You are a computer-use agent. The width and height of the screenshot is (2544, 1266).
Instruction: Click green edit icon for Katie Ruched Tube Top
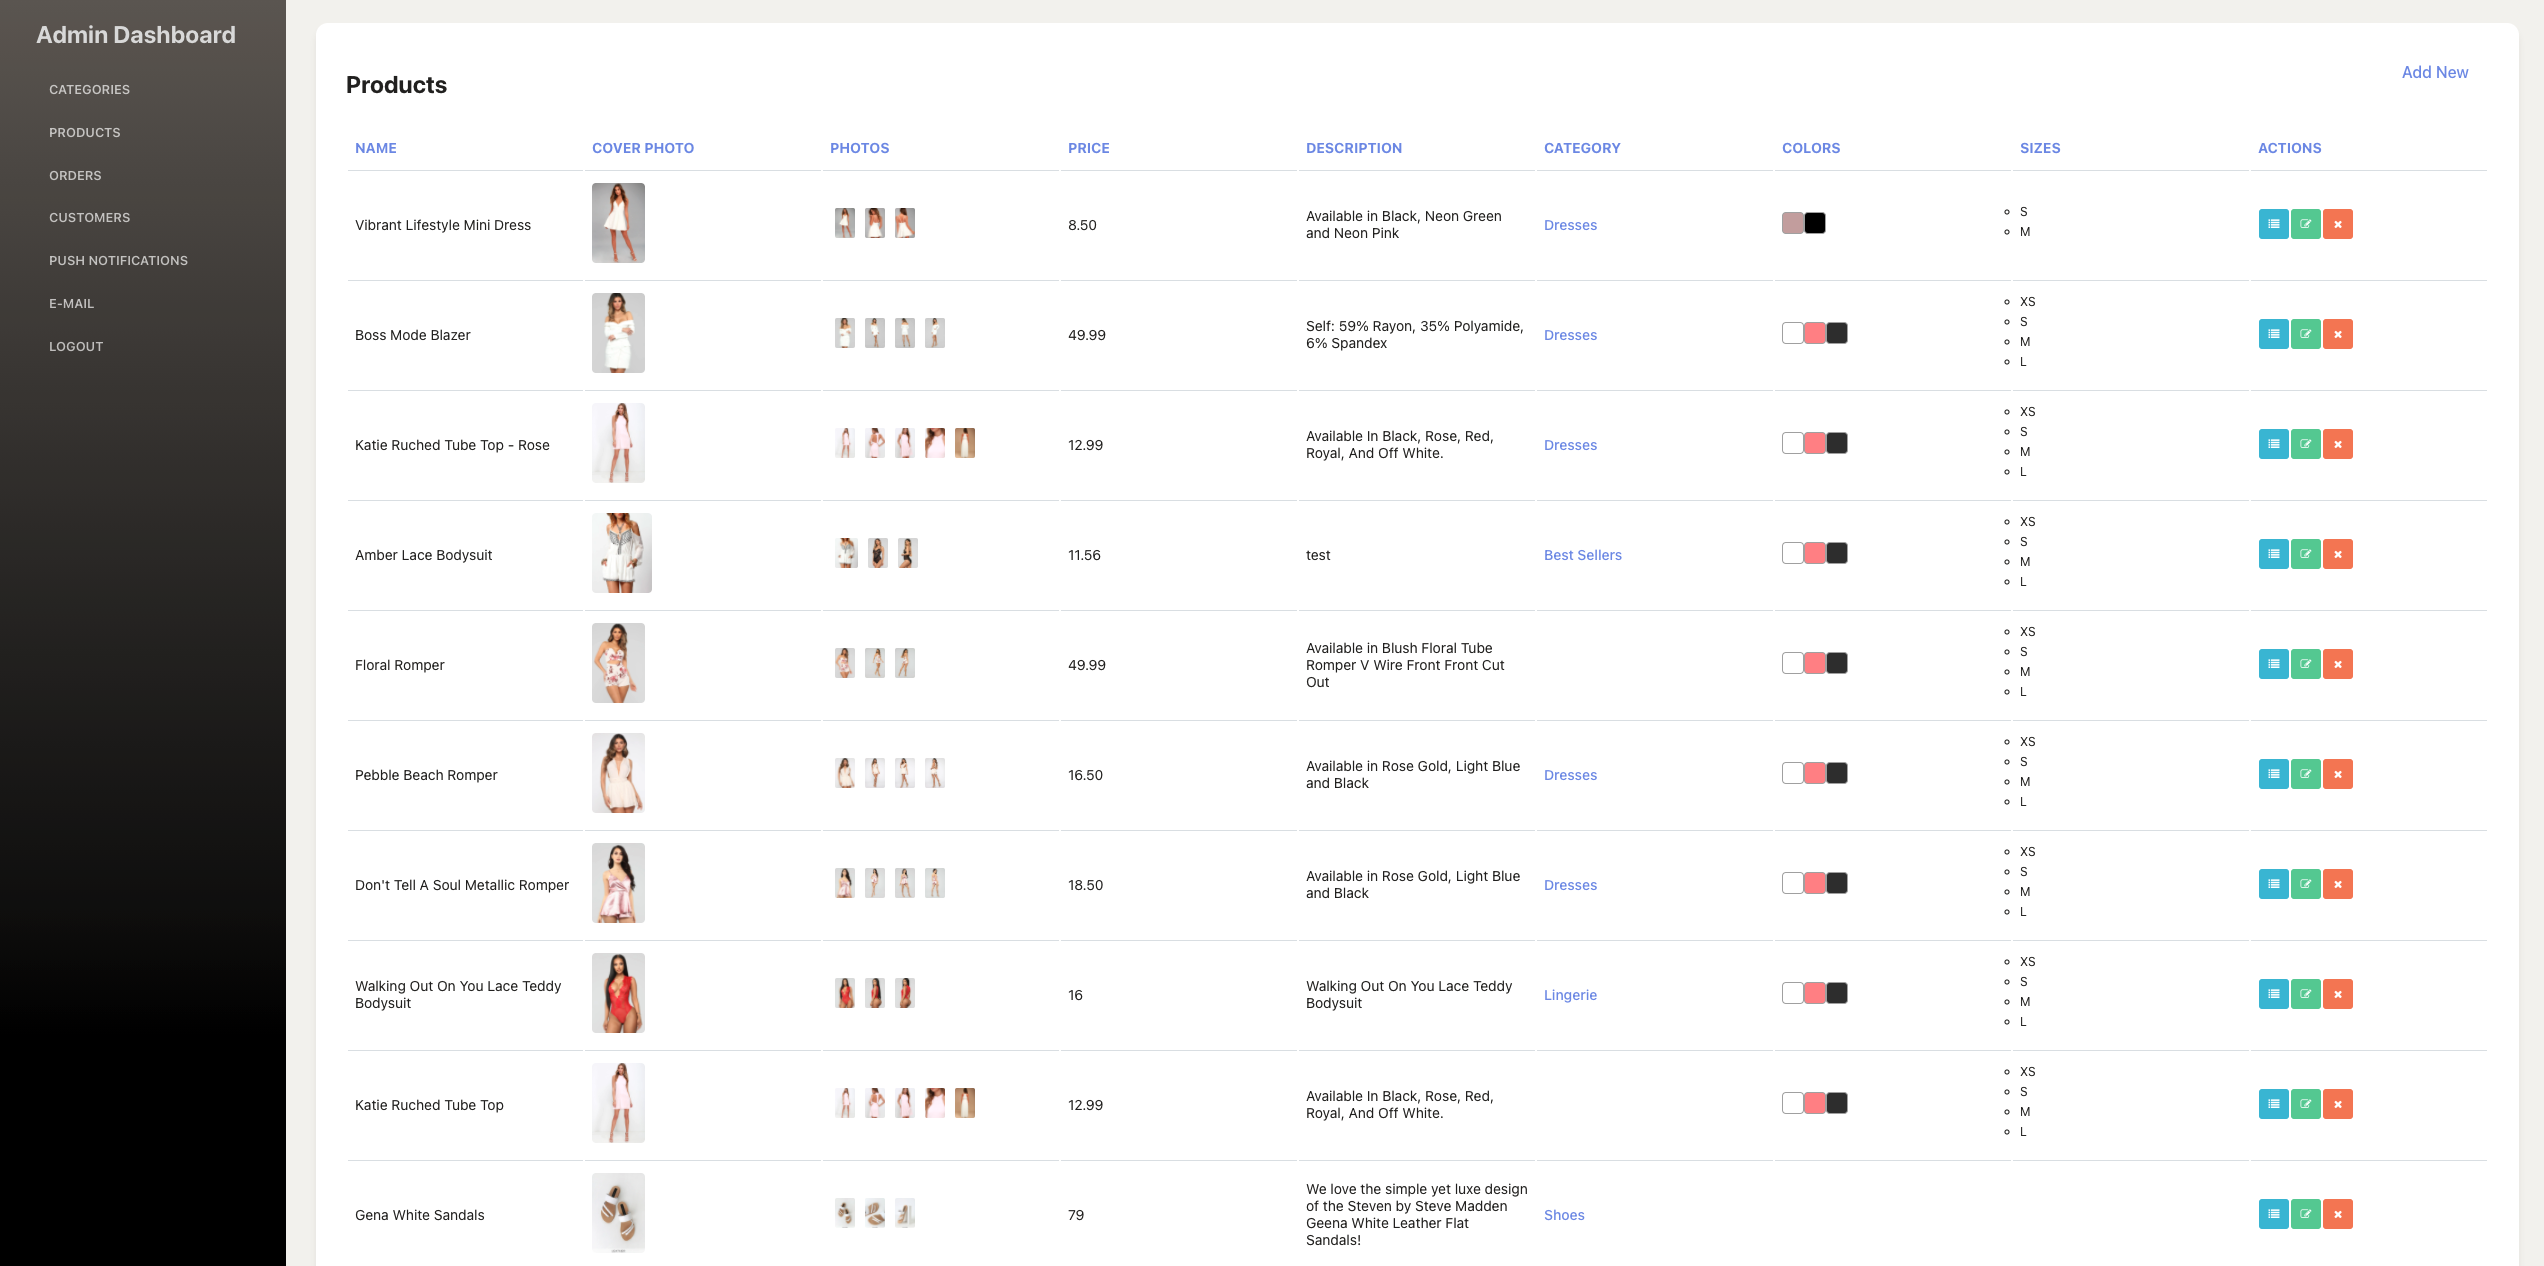pyautogui.click(x=2305, y=1104)
